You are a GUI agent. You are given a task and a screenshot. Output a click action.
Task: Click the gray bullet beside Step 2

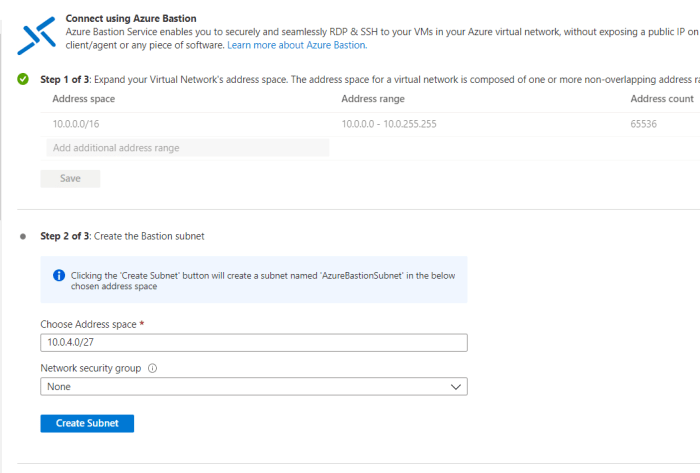point(23,237)
